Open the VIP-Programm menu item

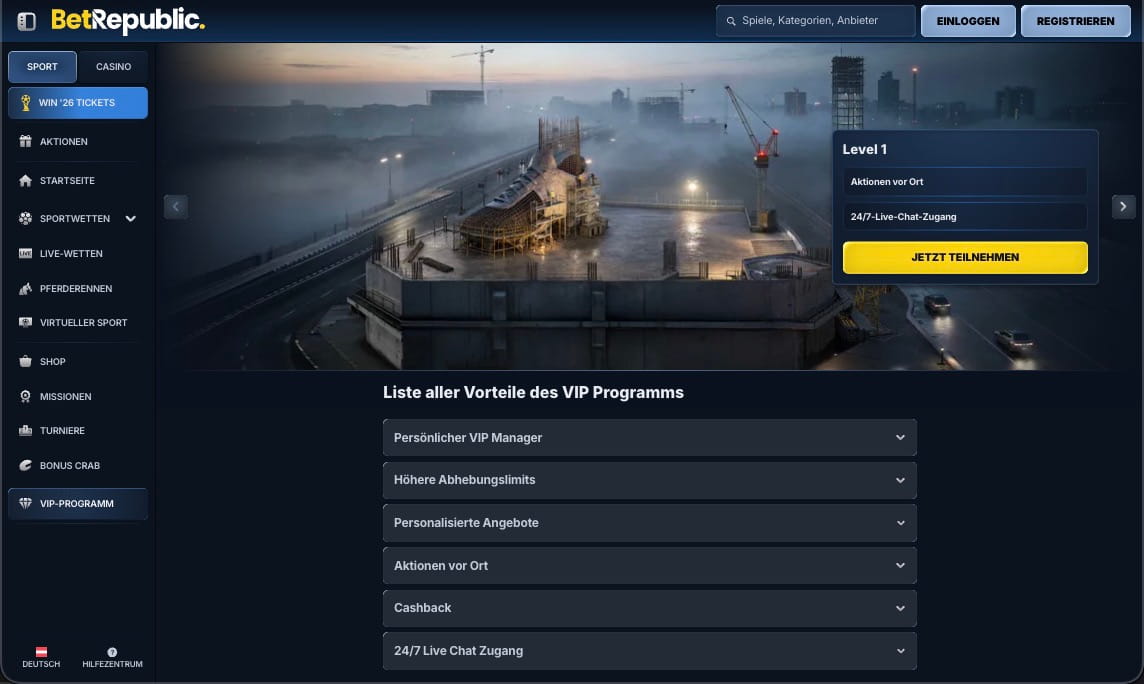(x=77, y=504)
